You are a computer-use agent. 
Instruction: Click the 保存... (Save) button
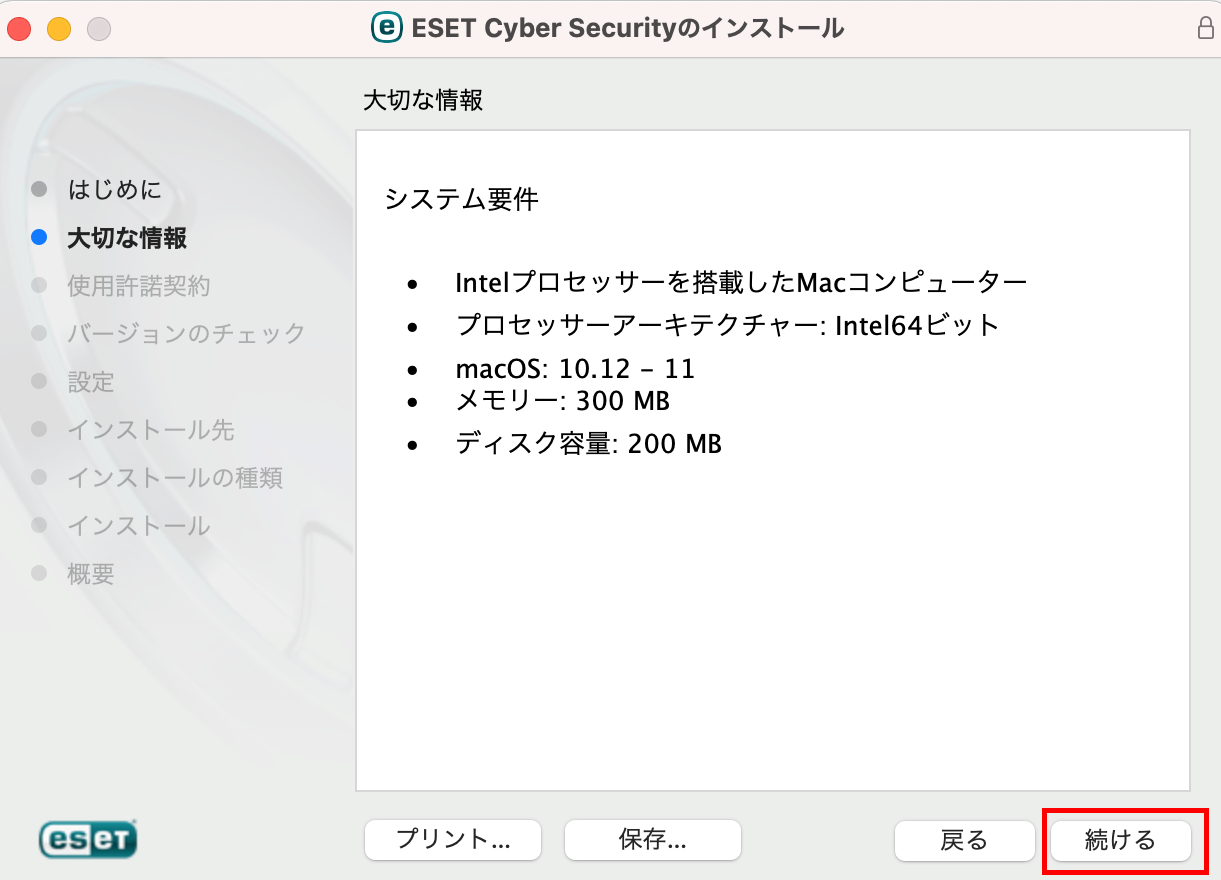652,840
